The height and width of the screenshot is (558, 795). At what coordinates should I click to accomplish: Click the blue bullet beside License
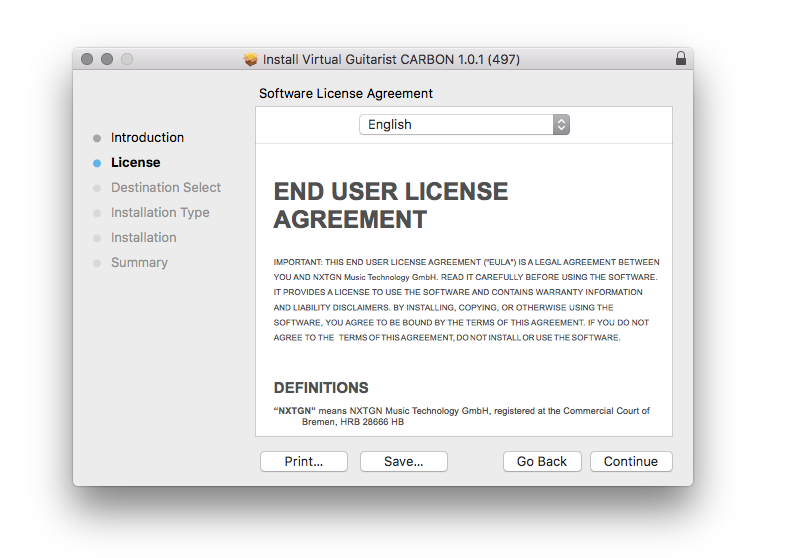pyautogui.click(x=97, y=163)
